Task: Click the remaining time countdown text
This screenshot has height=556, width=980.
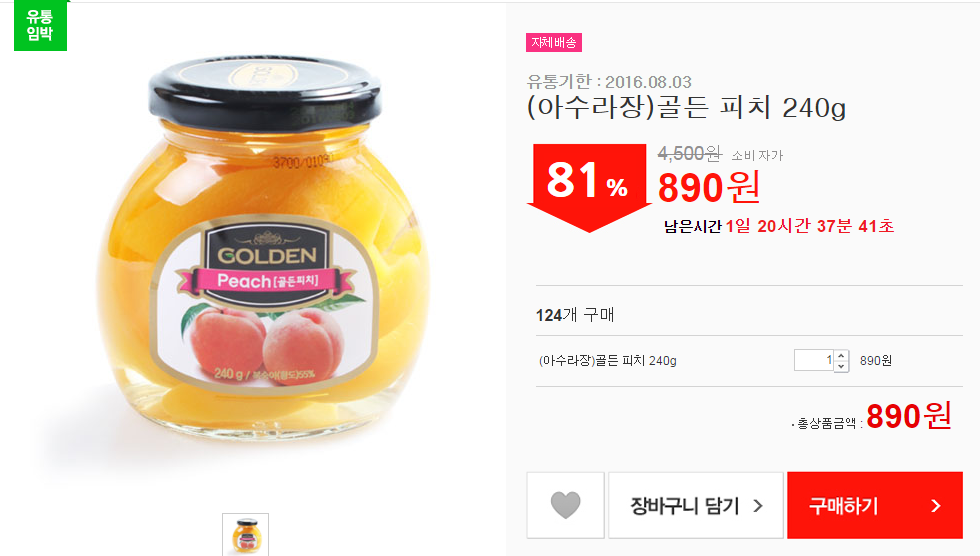Action: (779, 226)
